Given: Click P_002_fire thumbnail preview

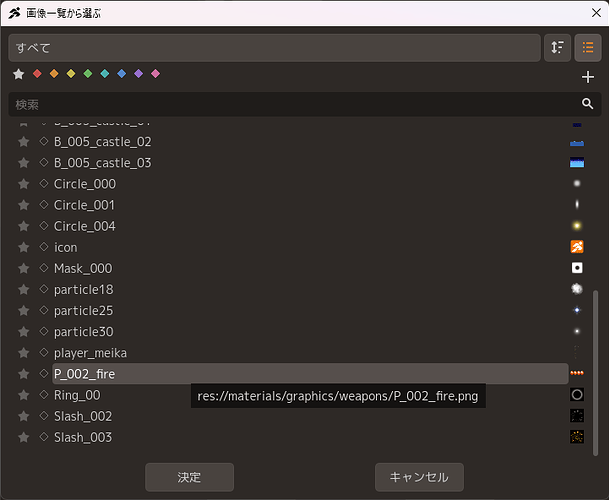Looking at the screenshot, I should tap(577, 373).
